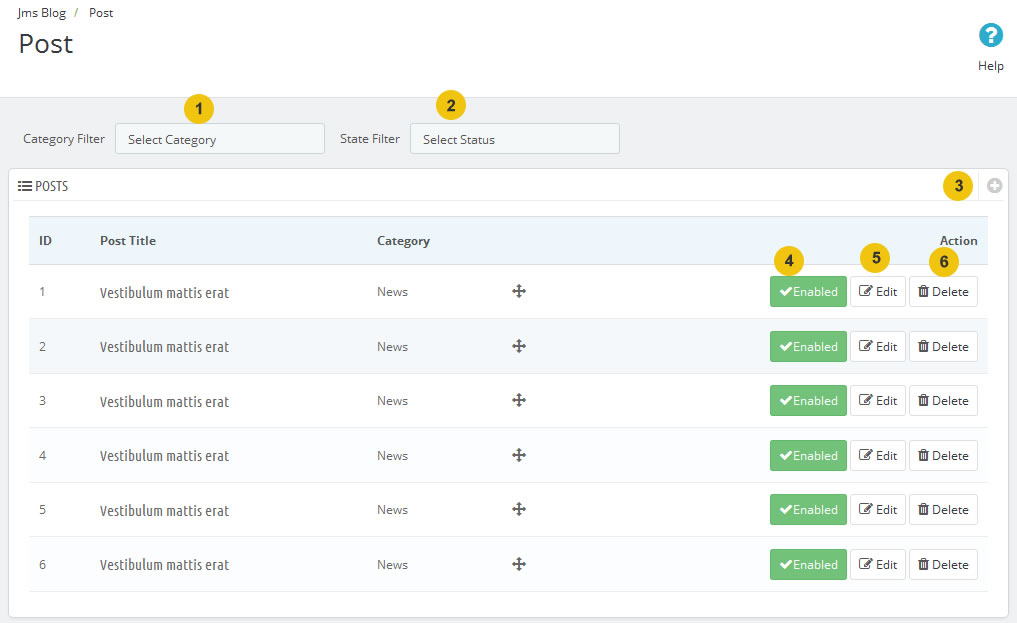Toggle Enabled status of post 1

tap(808, 292)
